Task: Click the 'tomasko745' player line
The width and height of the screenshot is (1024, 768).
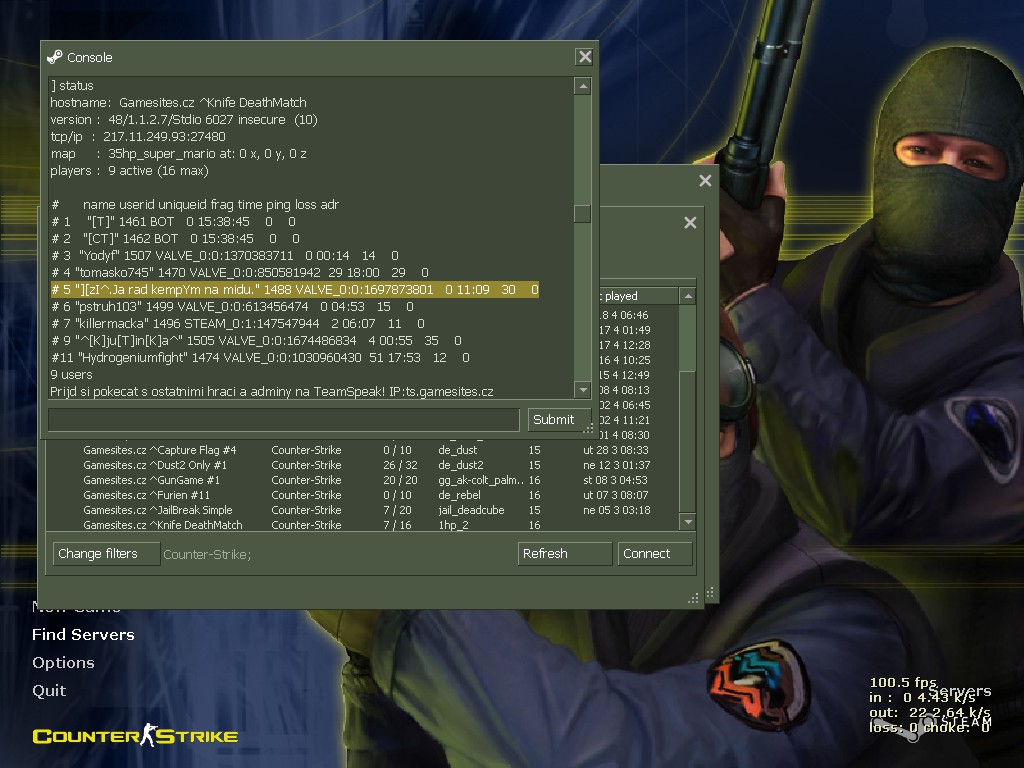Action: click(x=240, y=272)
